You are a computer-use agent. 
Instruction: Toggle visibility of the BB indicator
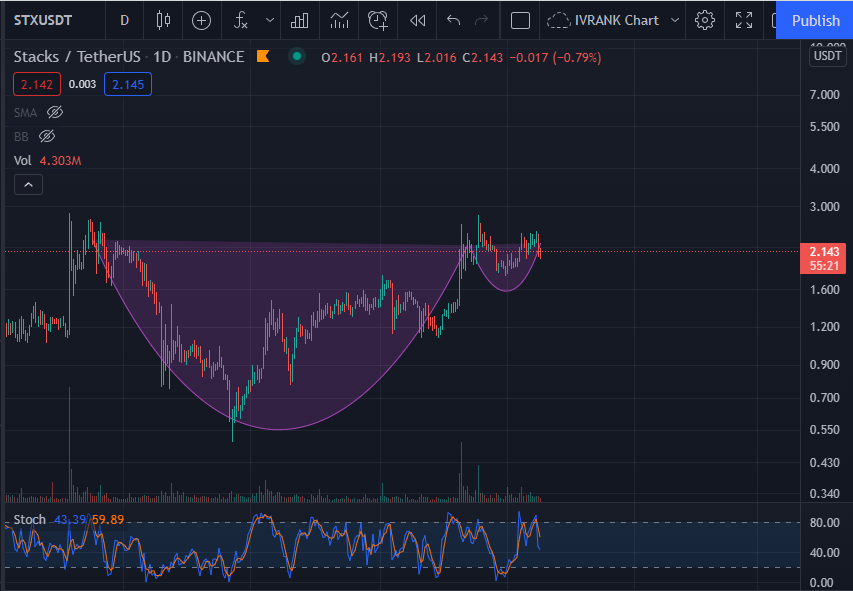click(x=47, y=136)
